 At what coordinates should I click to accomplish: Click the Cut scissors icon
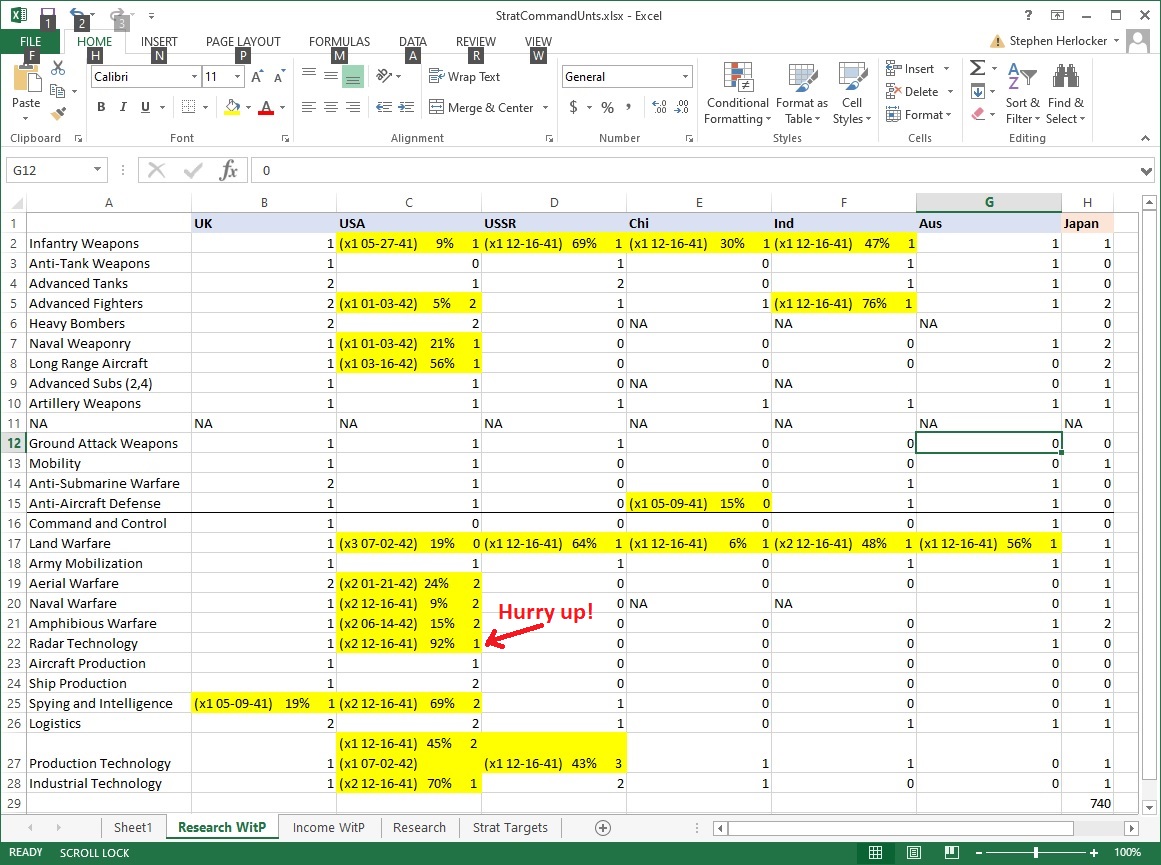click(58, 69)
